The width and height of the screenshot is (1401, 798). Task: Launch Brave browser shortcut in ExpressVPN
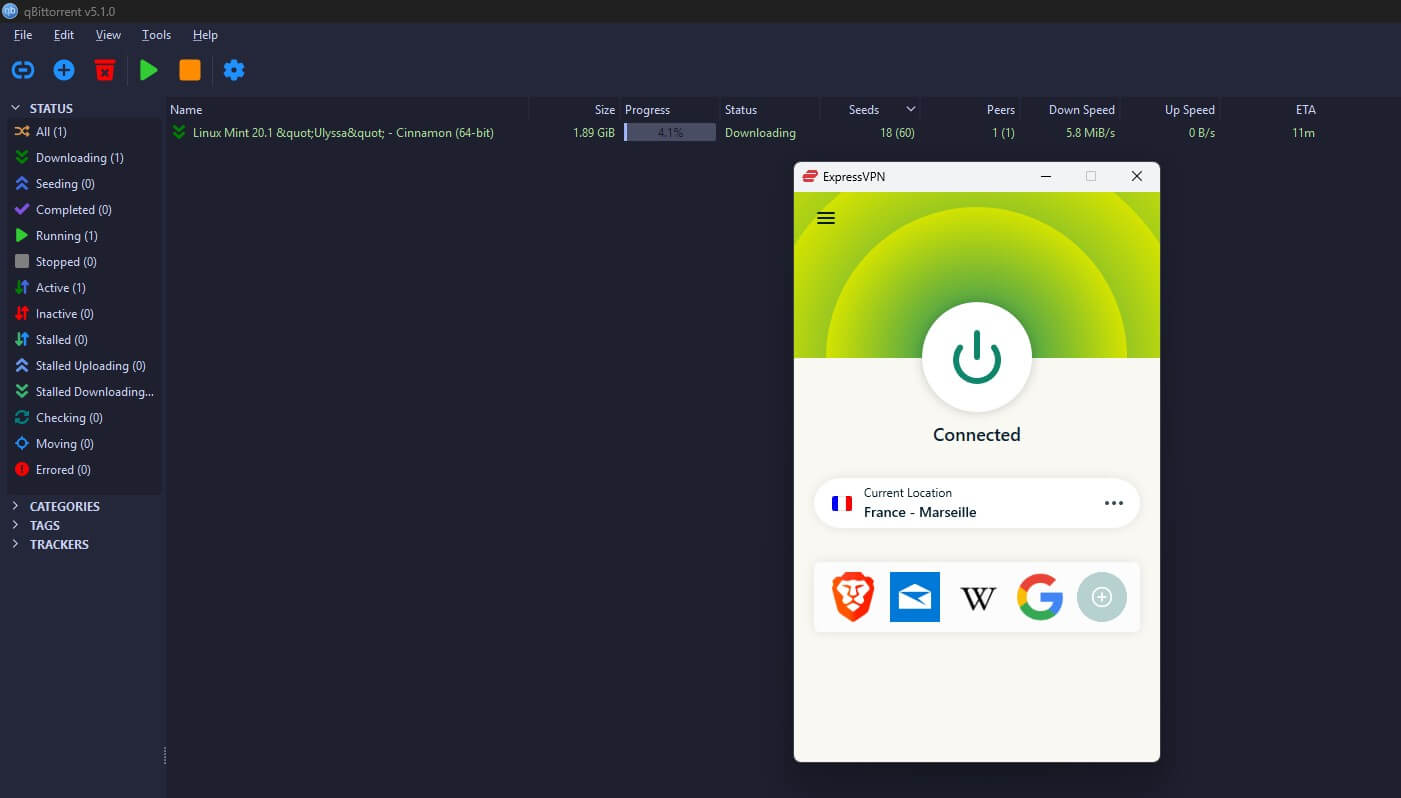click(853, 597)
